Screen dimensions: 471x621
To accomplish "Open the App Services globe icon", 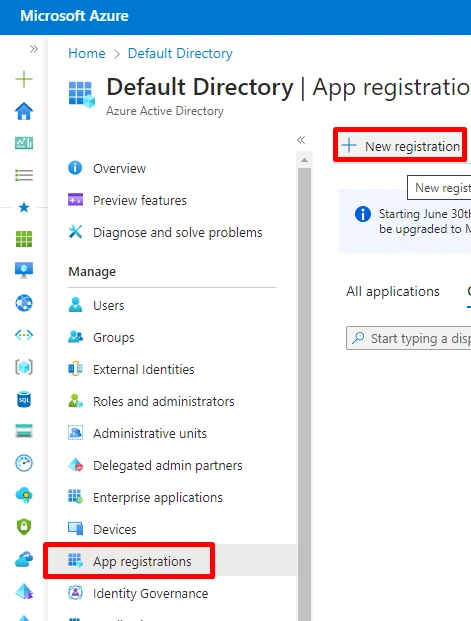I will (24, 303).
